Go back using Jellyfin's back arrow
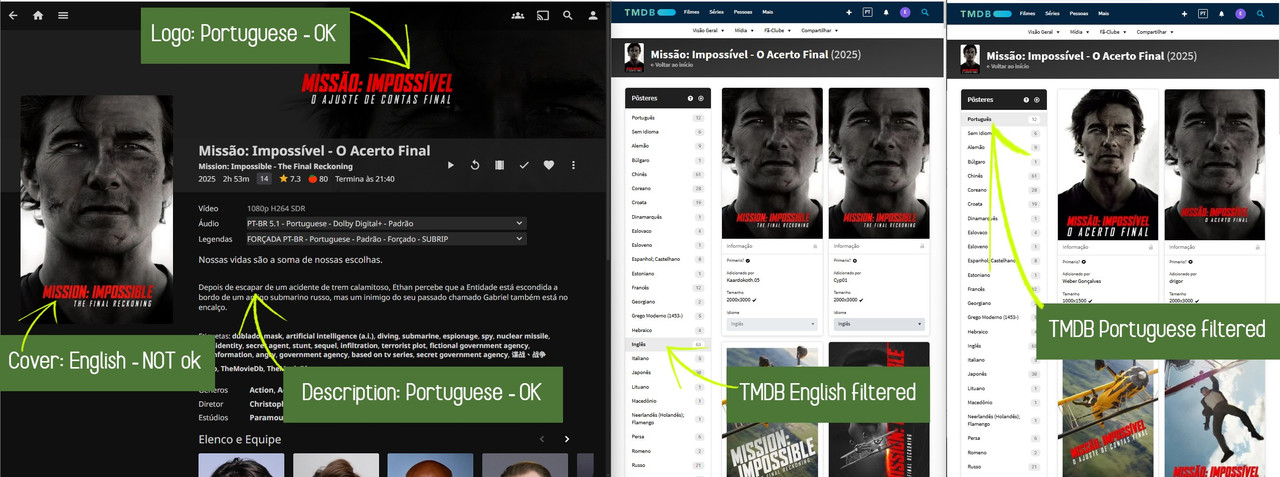The image size is (1280, 477). [14, 15]
